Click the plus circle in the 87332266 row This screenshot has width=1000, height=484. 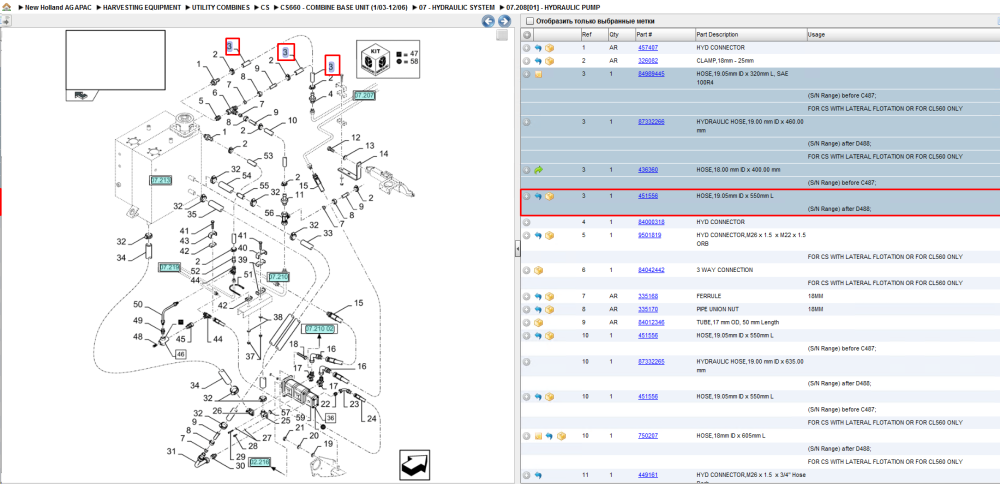(x=526, y=122)
